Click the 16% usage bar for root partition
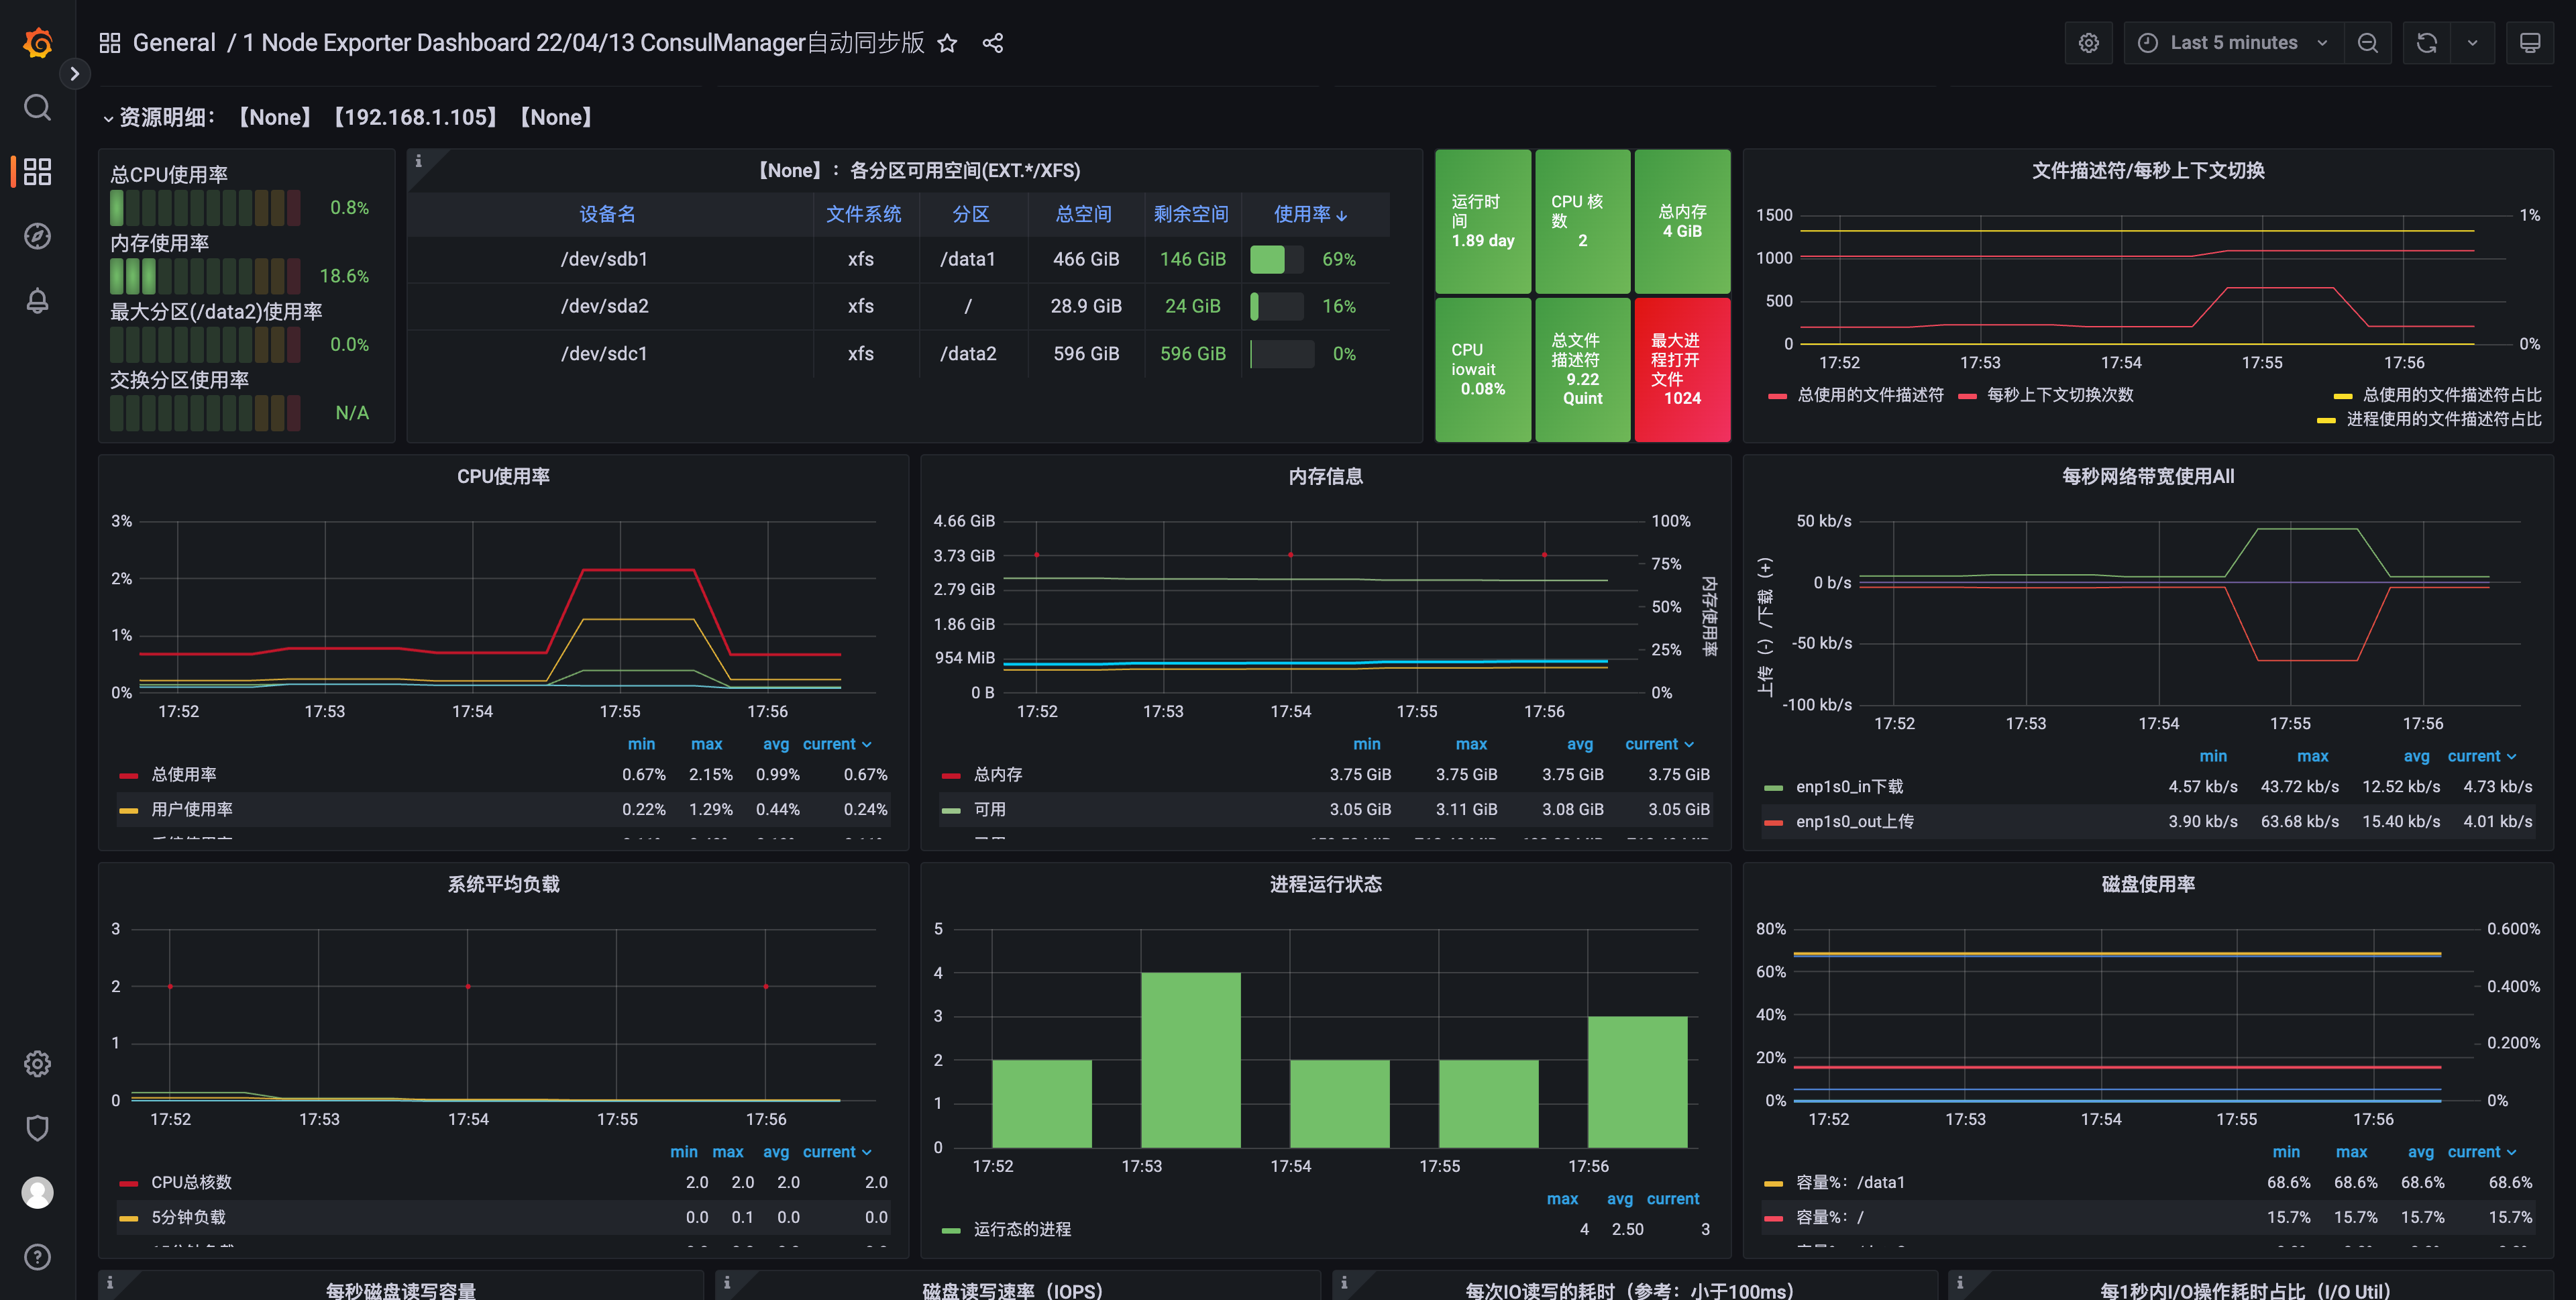 click(x=1276, y=307)
